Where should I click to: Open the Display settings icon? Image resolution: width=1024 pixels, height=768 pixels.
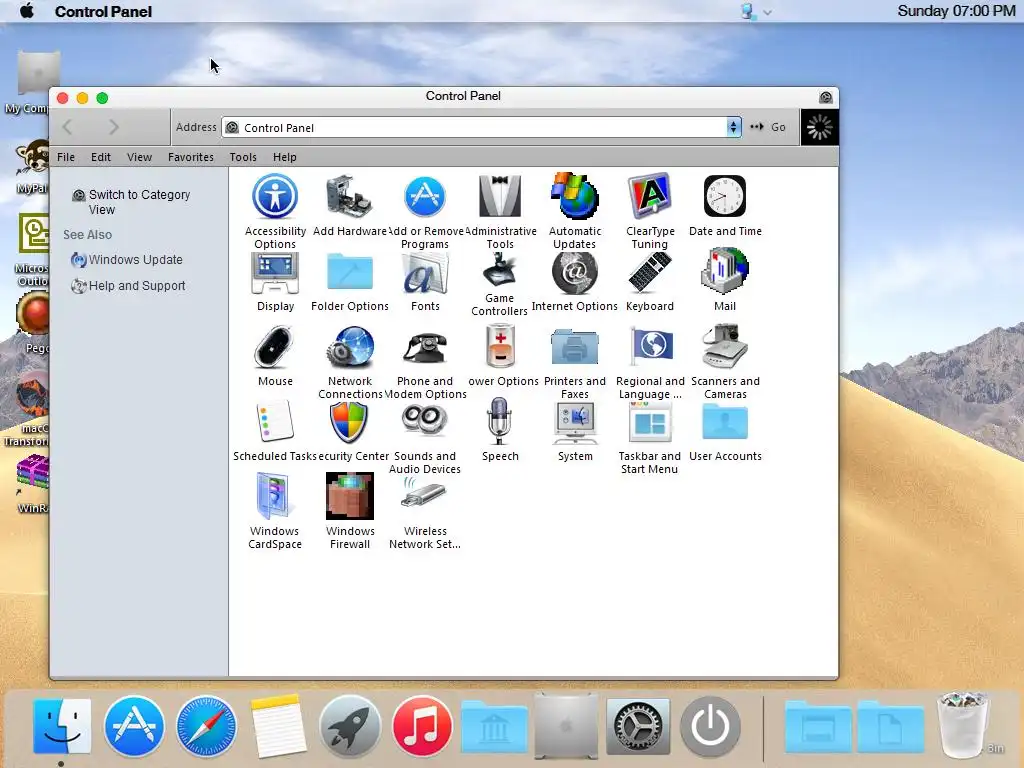coord(275,272)
